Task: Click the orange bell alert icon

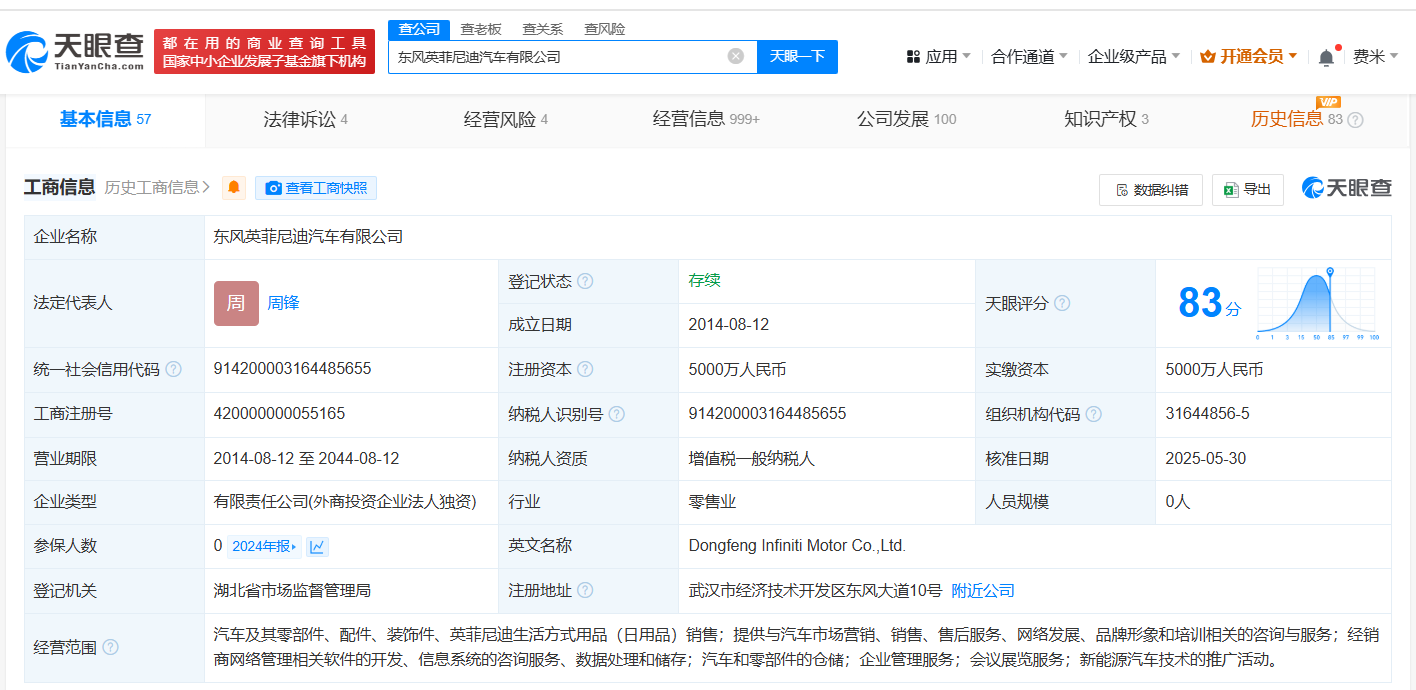Action: (x=234, y=188)
